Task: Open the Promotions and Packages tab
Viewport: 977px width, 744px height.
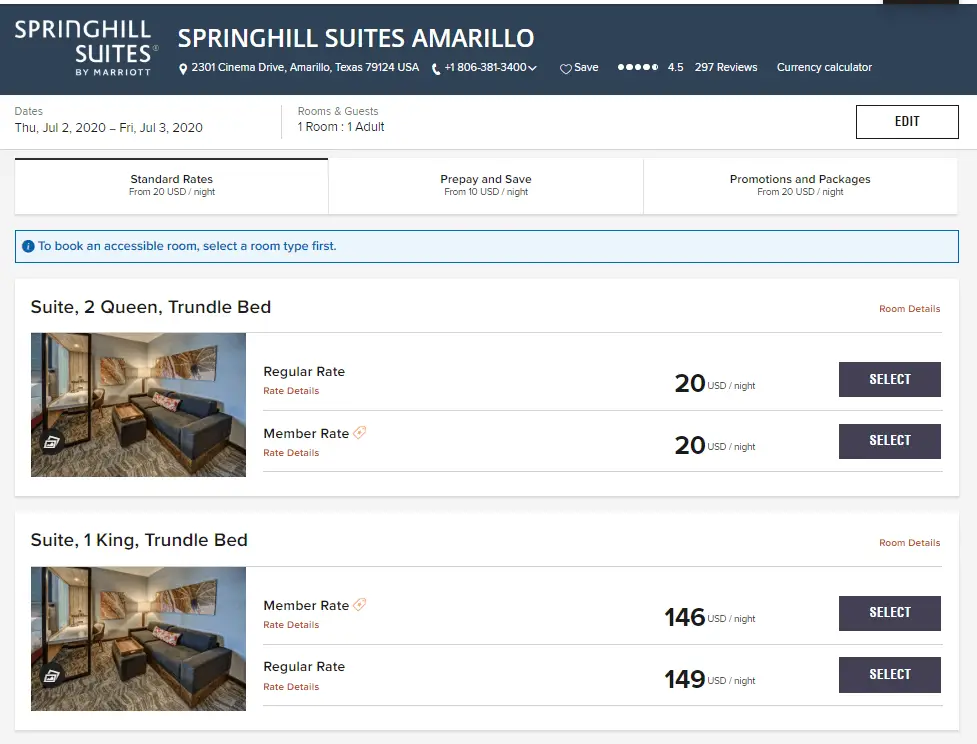Action: click(x=800, y=185)
